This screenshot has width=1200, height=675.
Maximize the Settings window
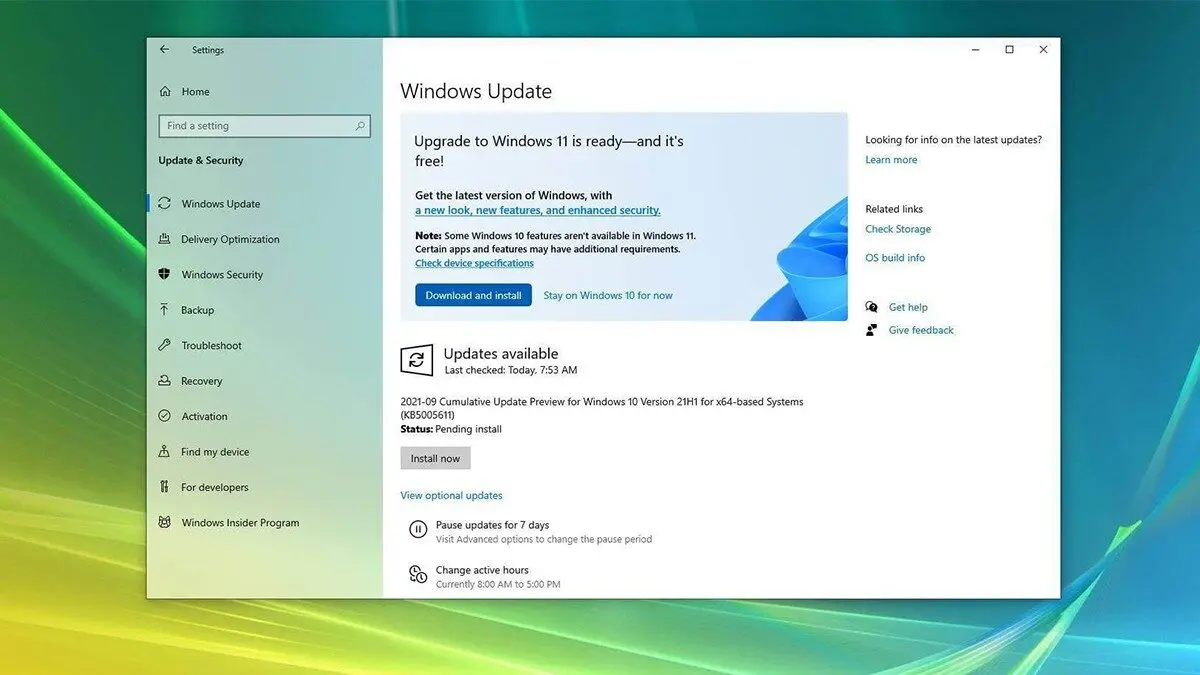[1009, 50]
